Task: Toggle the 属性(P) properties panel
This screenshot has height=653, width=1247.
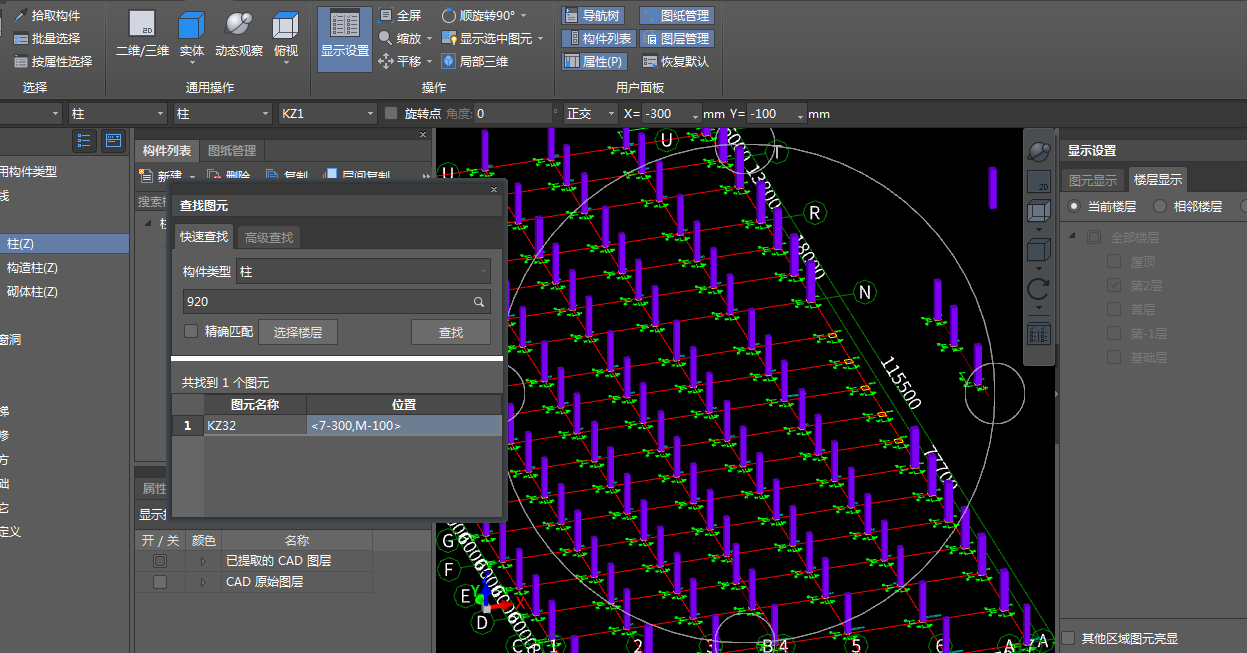Action: coord(593,61)
